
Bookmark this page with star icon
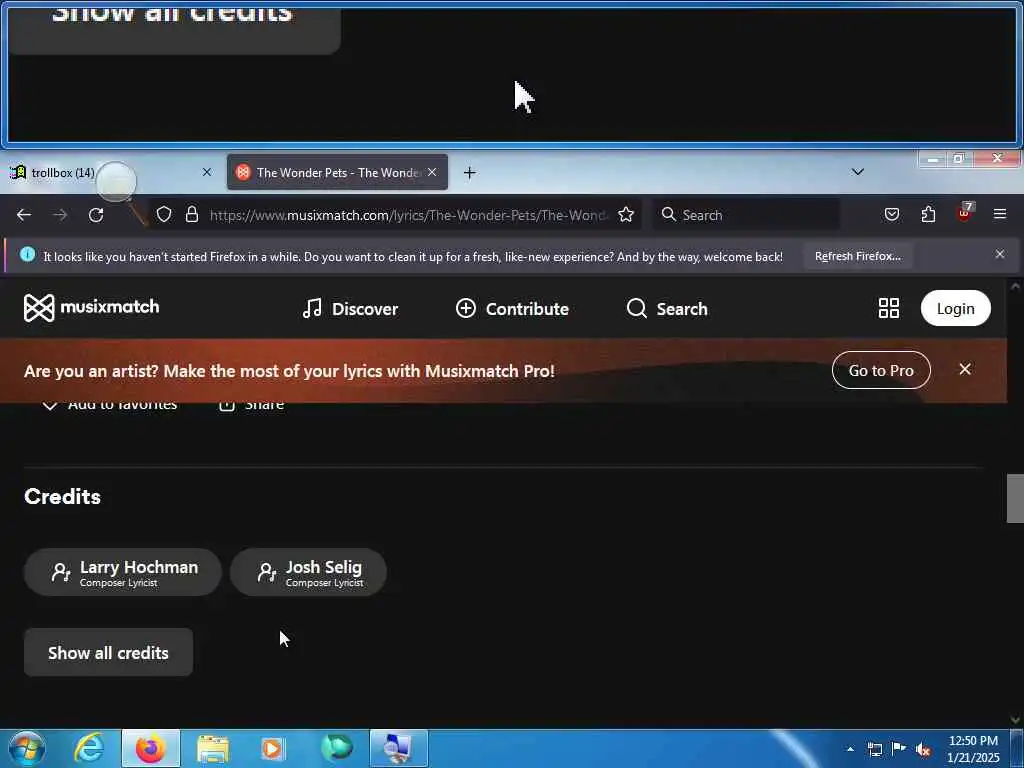click(626, 215)
